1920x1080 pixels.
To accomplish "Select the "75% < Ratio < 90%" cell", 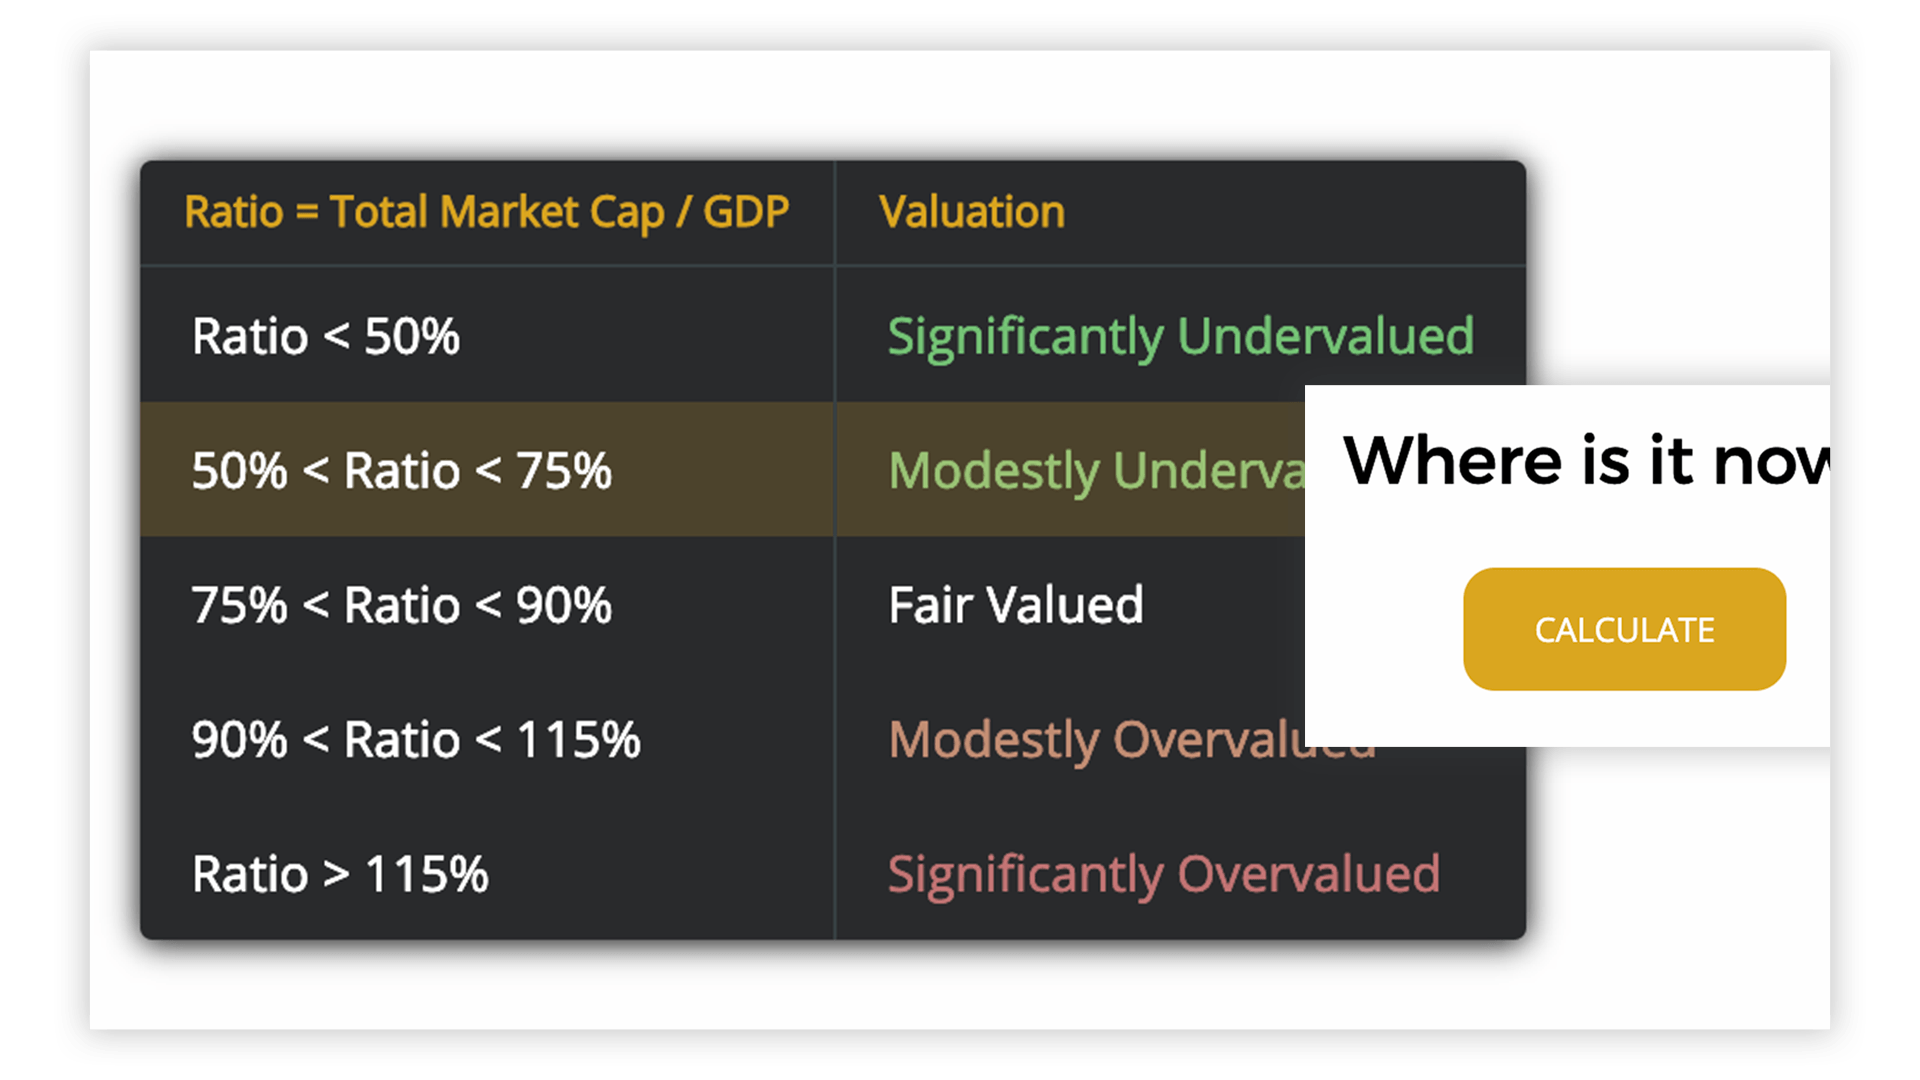I will pos(401,605).
